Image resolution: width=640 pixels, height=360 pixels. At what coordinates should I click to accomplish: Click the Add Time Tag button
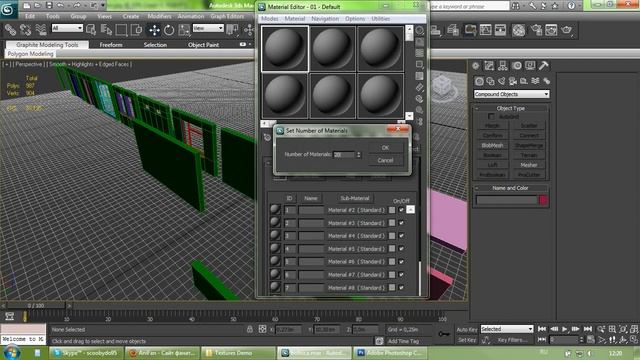pos(403,341)
